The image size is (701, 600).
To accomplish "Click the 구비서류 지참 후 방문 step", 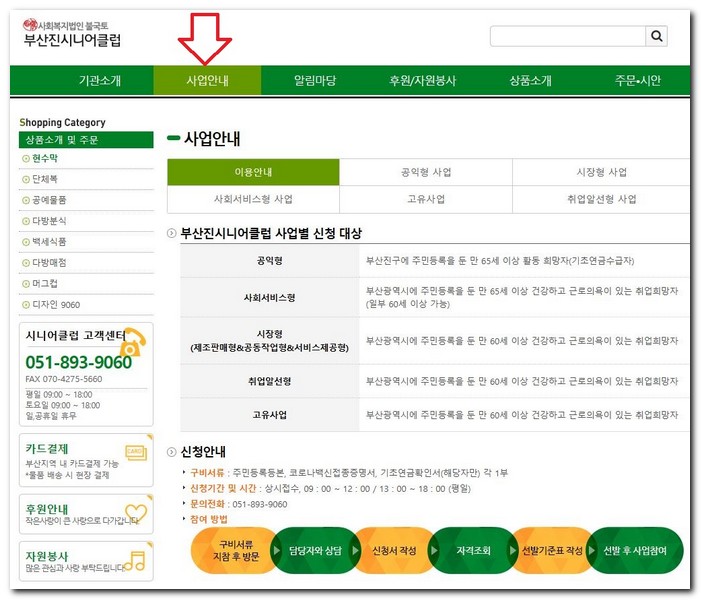I will coord(235,550).
